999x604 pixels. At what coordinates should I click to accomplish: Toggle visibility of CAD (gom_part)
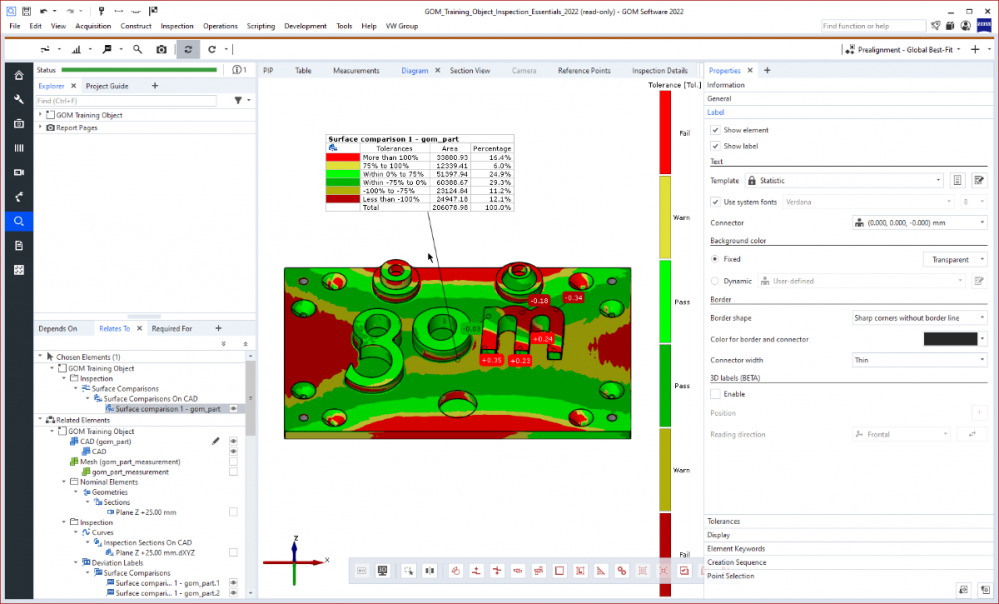click(x=233, y=441)
